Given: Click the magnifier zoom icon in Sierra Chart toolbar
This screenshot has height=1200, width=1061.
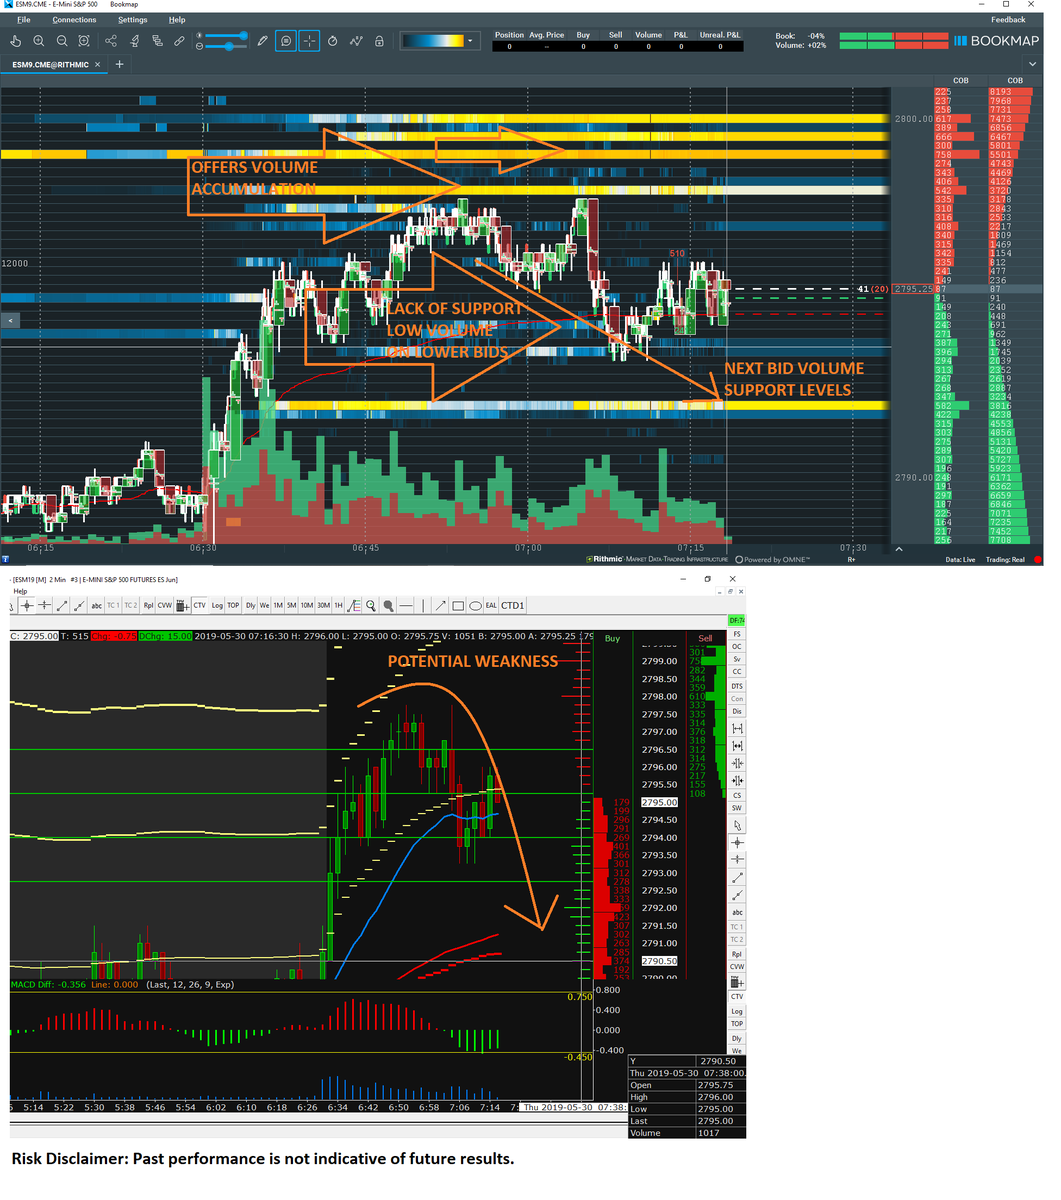Looking at the screenshot, I should point(370,605).
